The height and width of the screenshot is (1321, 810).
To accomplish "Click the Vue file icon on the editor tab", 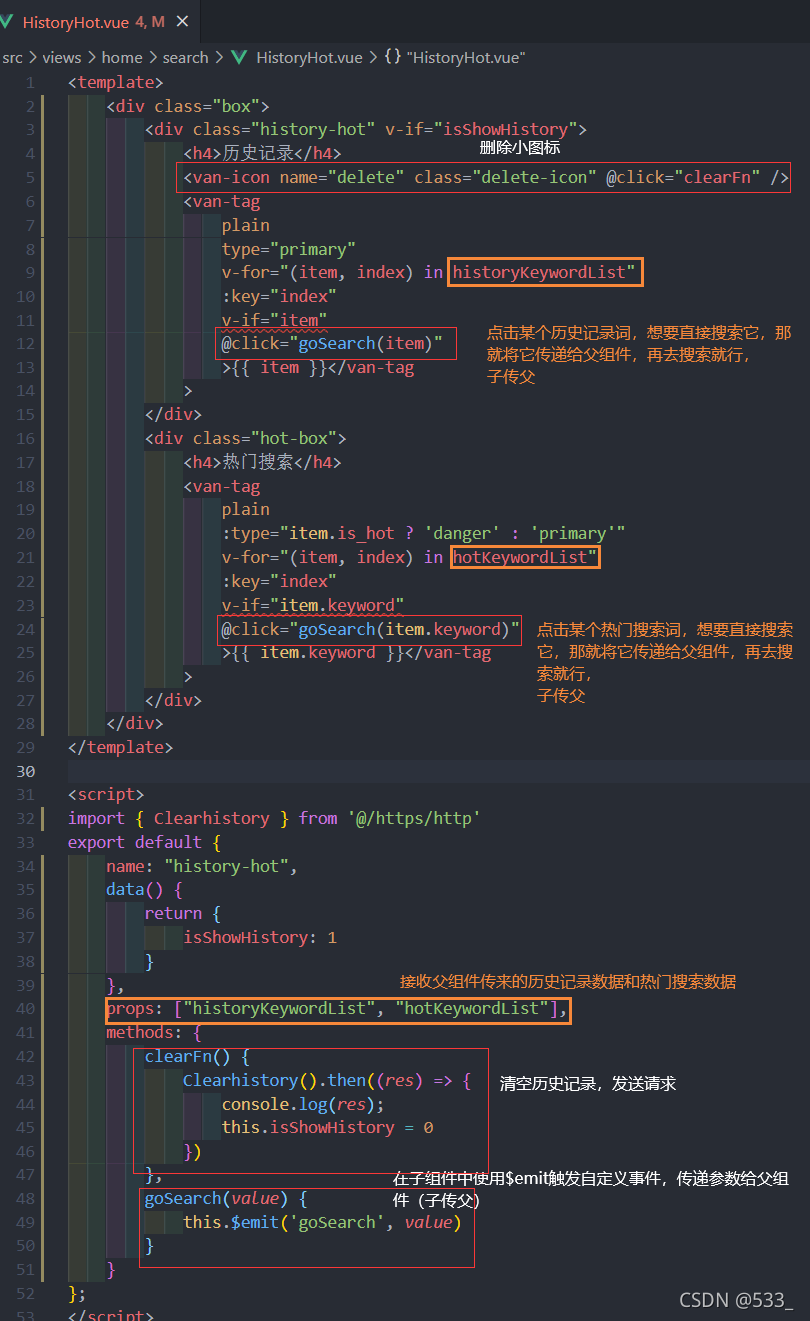I will (x=7, y=22).
